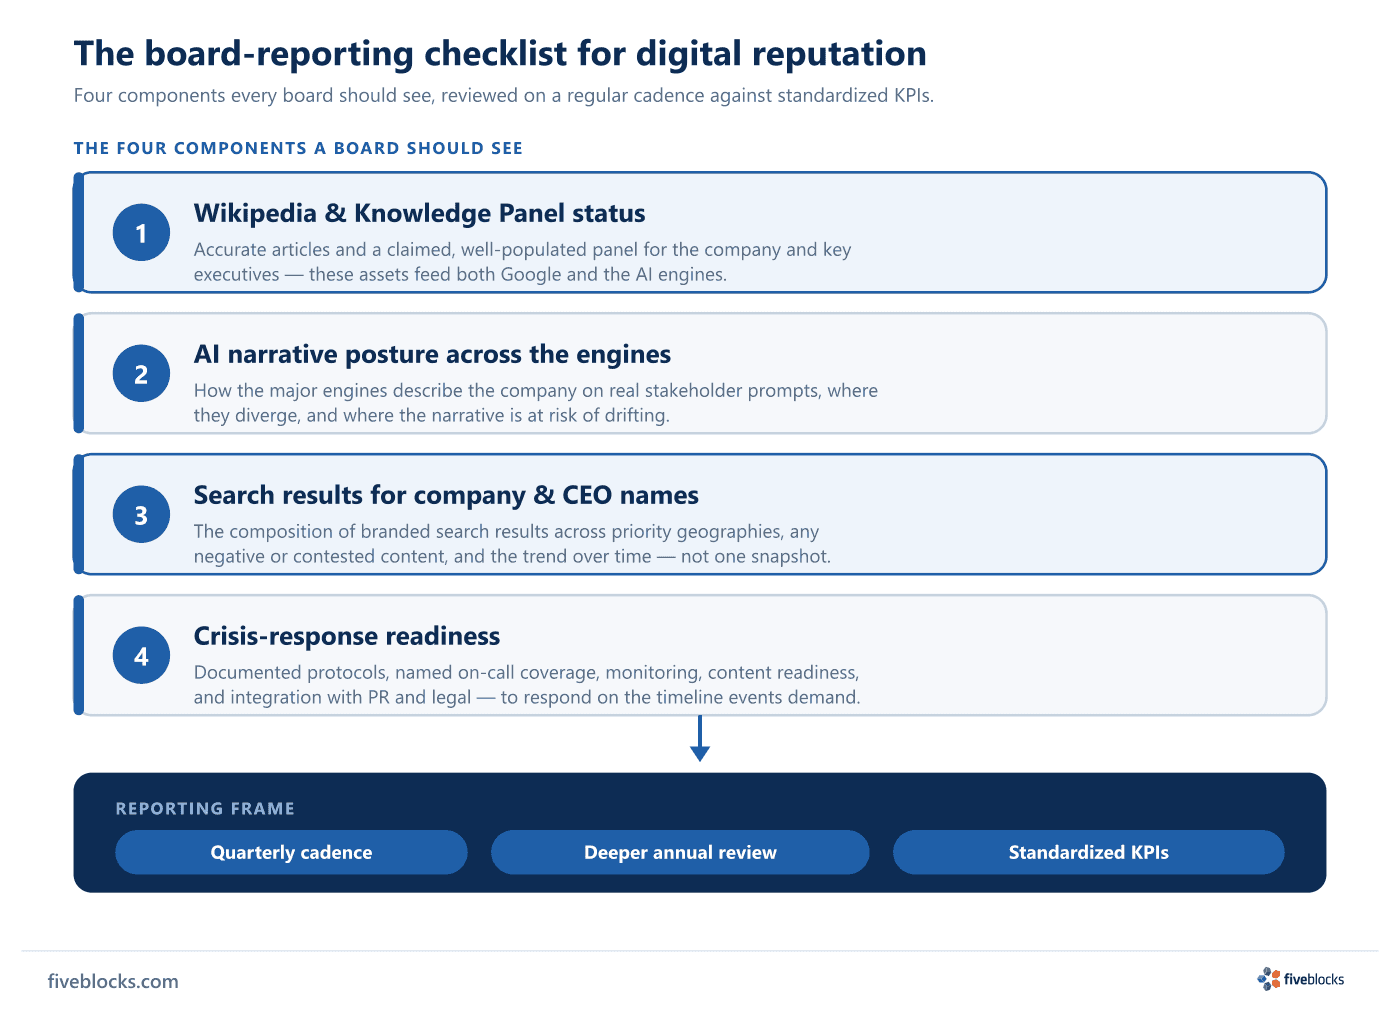
Task: Click the Search results for company & CEO names heading
Action: [x=446, y=495]
